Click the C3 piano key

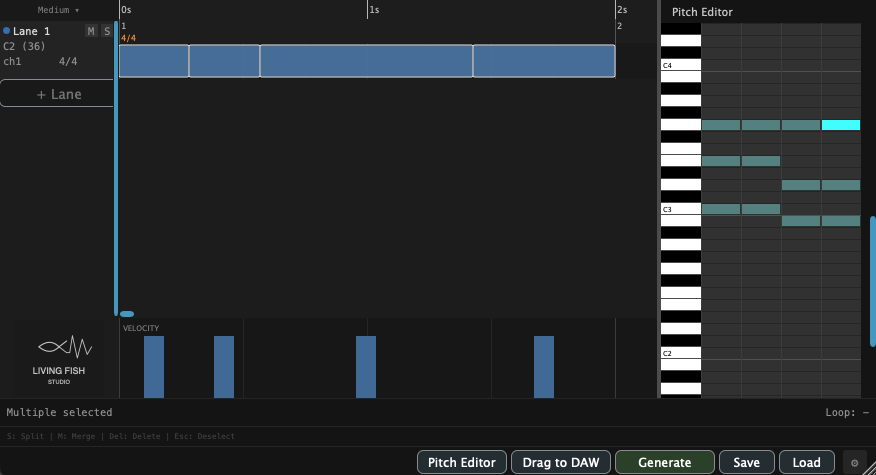click(x=680, y=209)
